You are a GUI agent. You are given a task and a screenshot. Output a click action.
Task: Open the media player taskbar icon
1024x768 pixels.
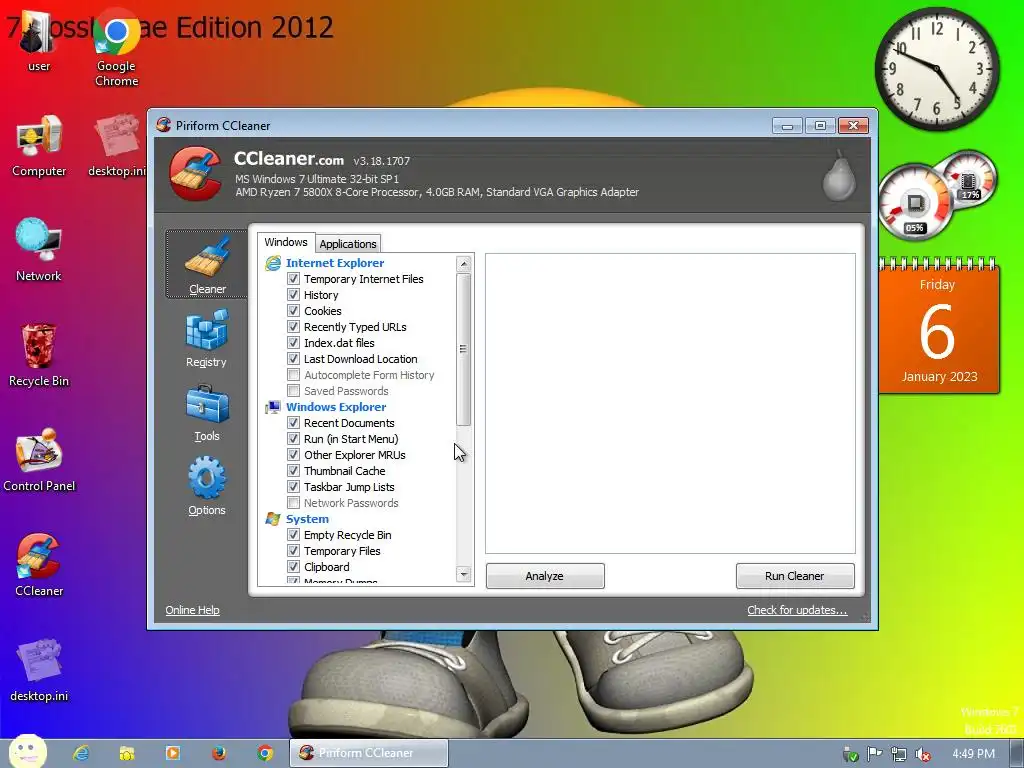pos(173,753)
